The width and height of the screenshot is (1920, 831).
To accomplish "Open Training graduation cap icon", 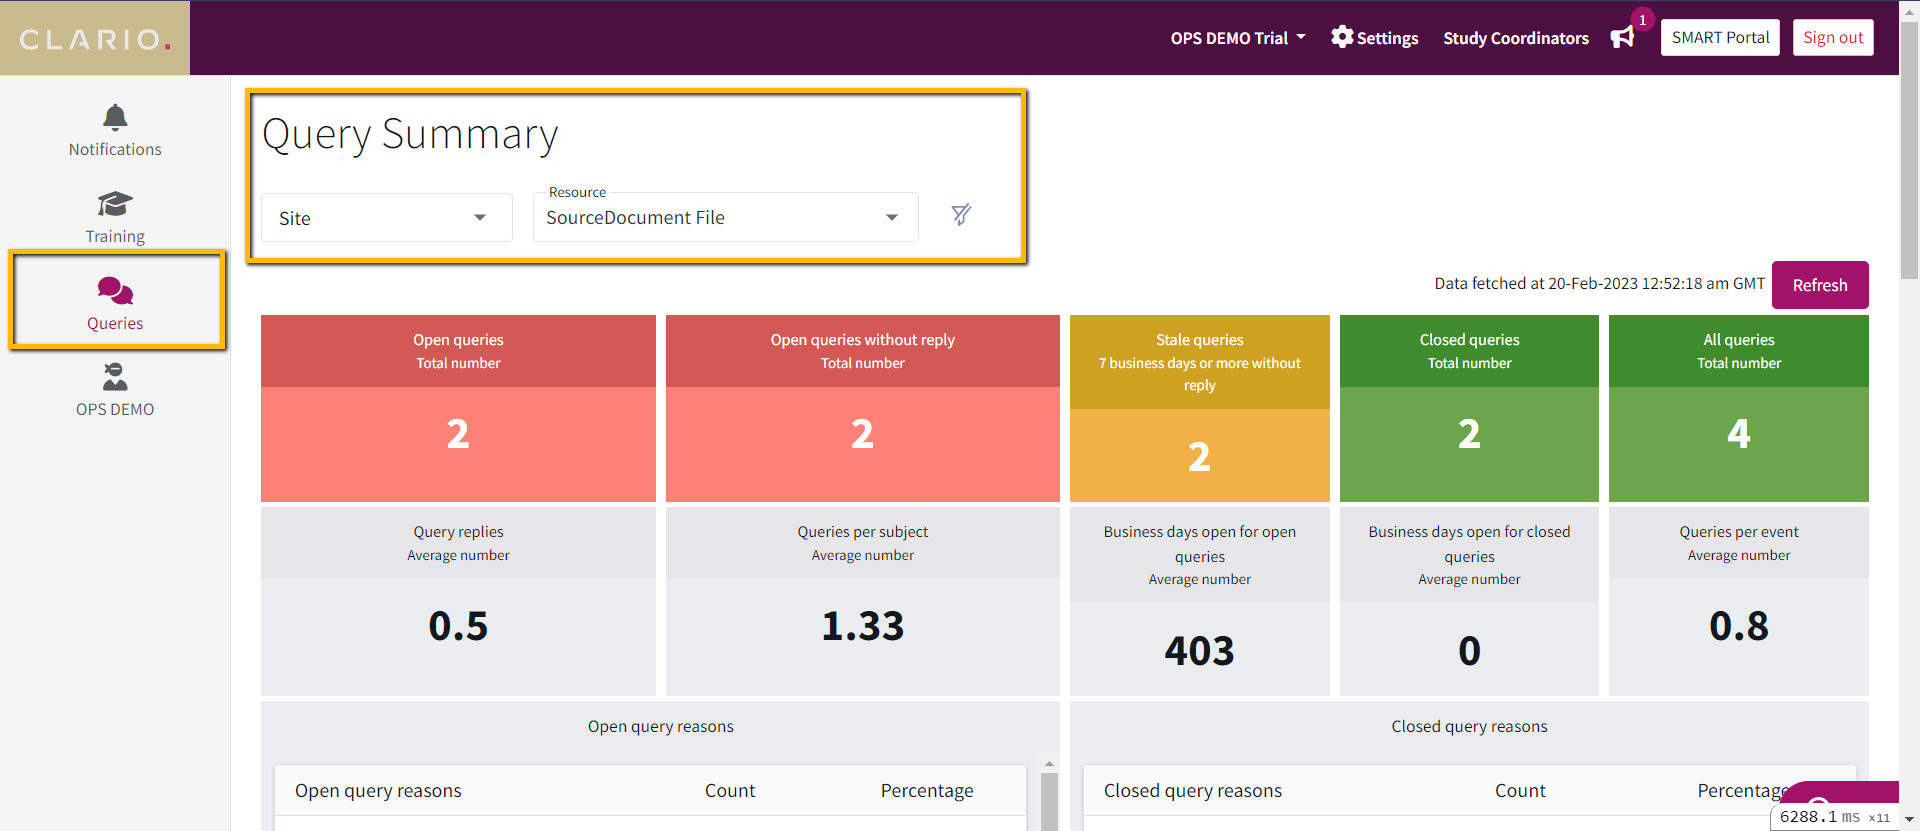I will [x=115, y=204].
